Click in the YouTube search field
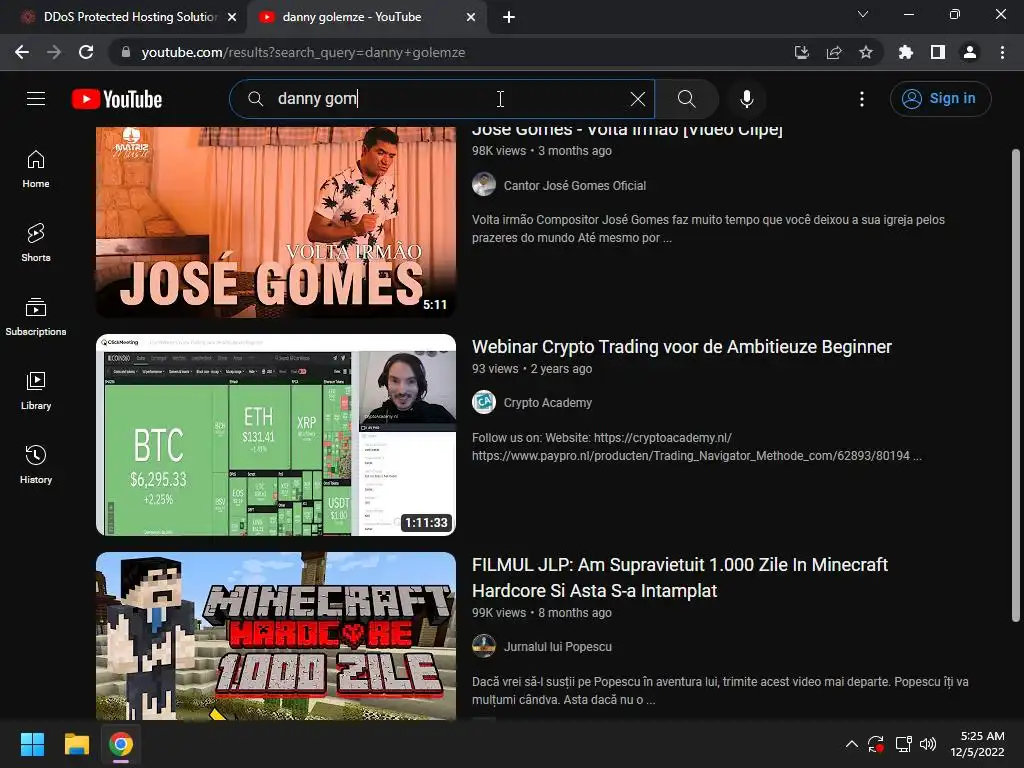The height and width of the screenshot is (768, 1024). click(444, 99)
